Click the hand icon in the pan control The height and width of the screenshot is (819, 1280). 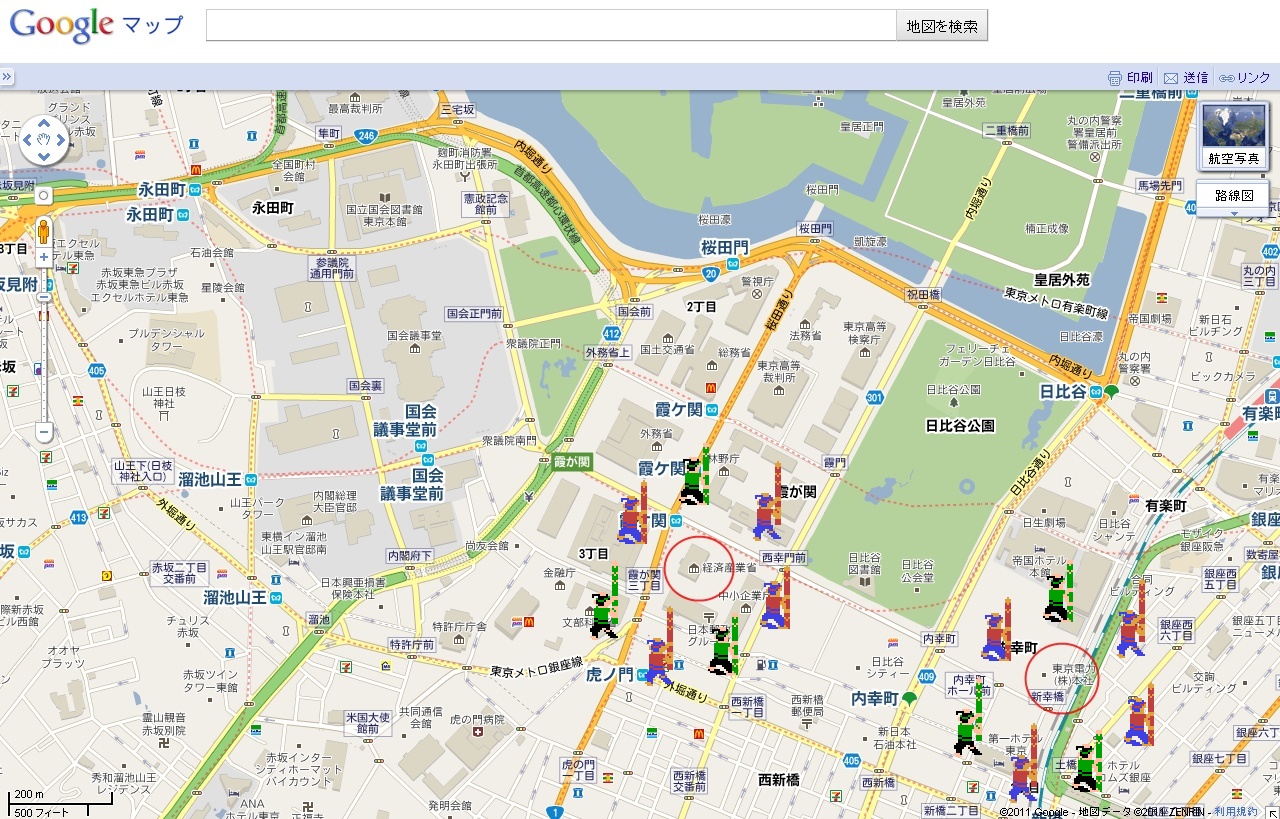pos(44,141)
